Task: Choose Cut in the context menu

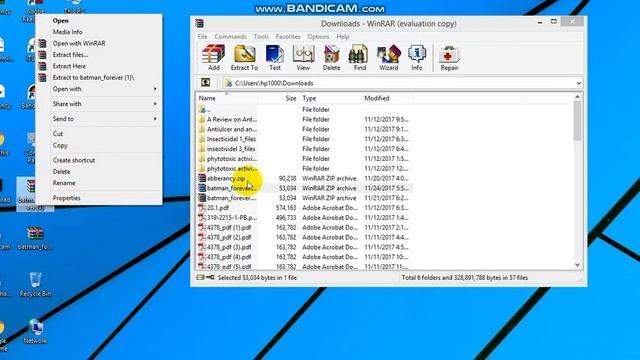Action: click(99, 134)
